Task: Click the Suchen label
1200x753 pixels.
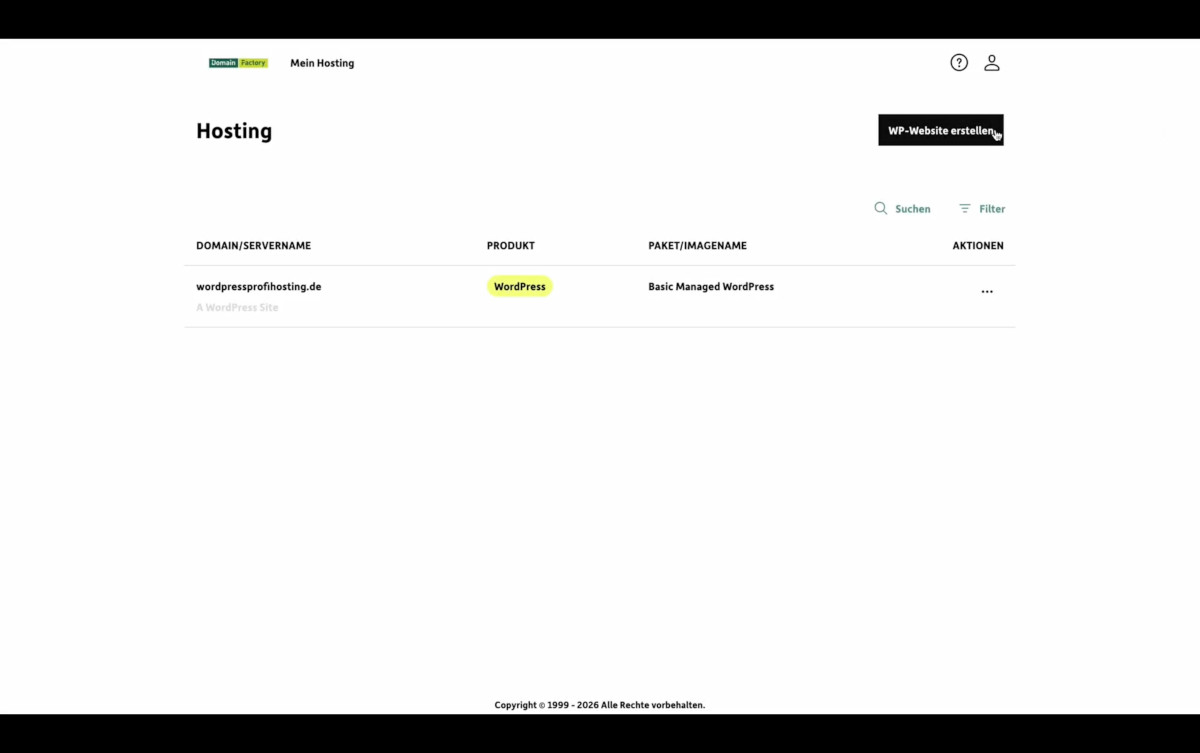Action: pyautogui.click(x=913, y=209)
